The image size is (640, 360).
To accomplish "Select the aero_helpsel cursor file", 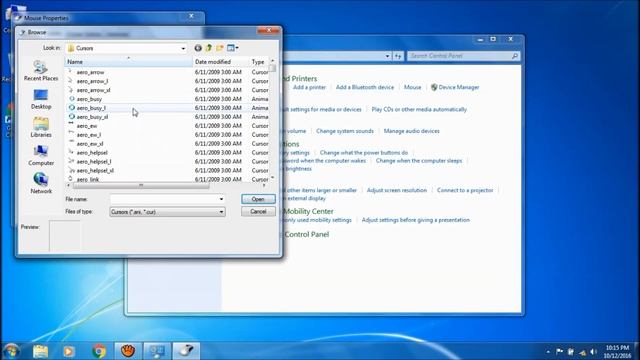I will (x=92, y=153).
